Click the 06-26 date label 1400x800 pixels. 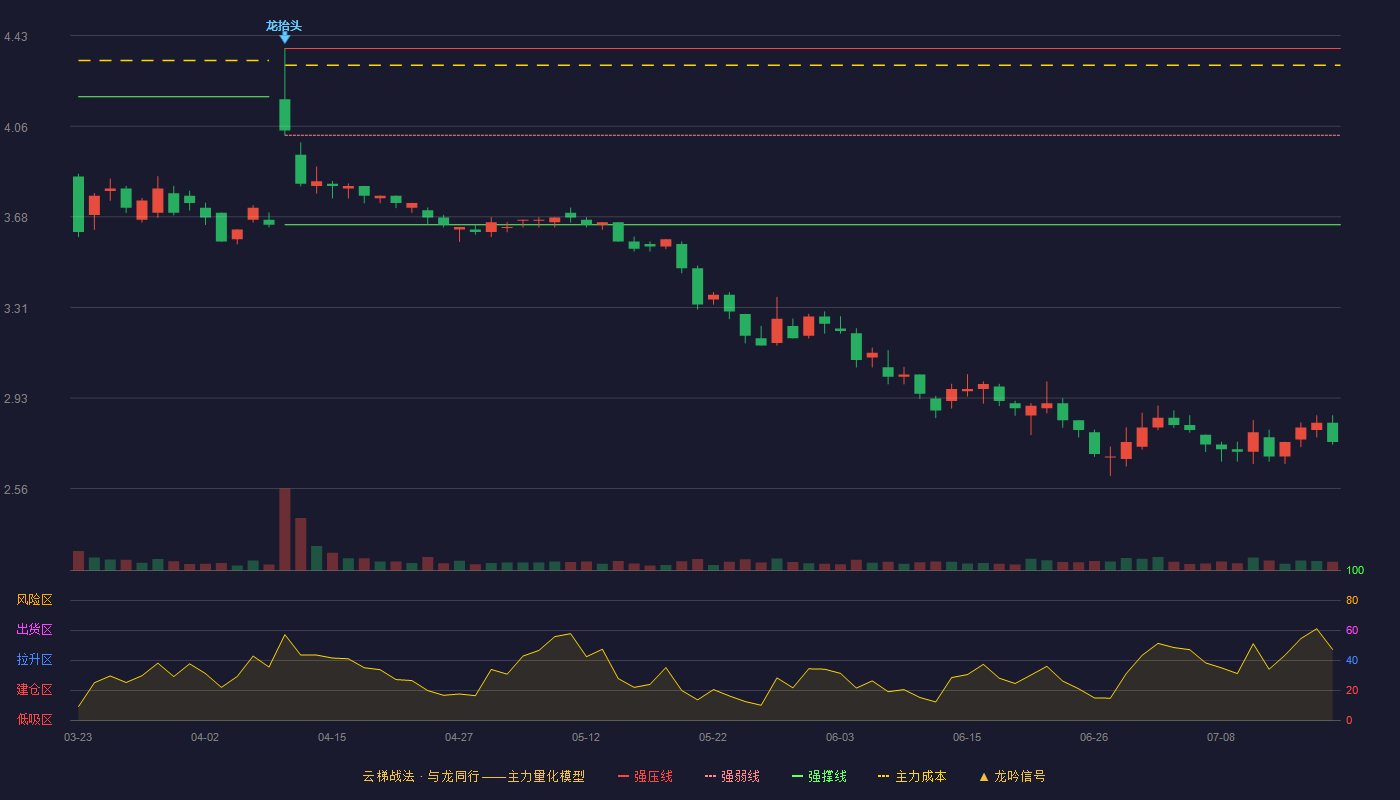point(1094,737)
